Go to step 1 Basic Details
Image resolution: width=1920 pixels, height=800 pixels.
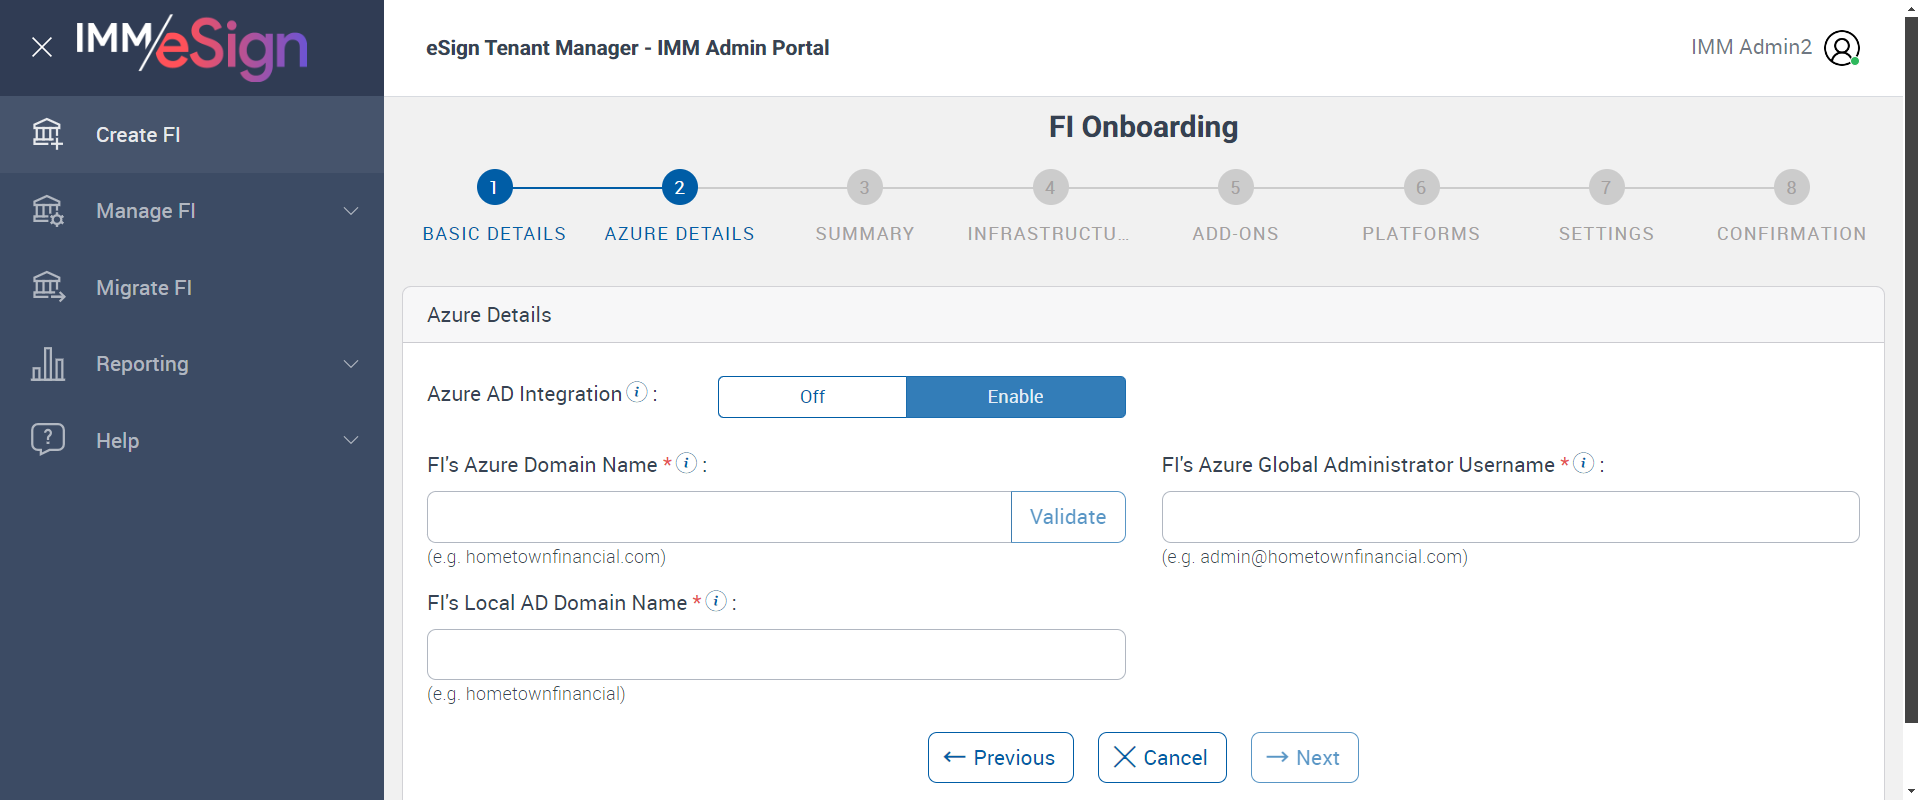[494, 188]
